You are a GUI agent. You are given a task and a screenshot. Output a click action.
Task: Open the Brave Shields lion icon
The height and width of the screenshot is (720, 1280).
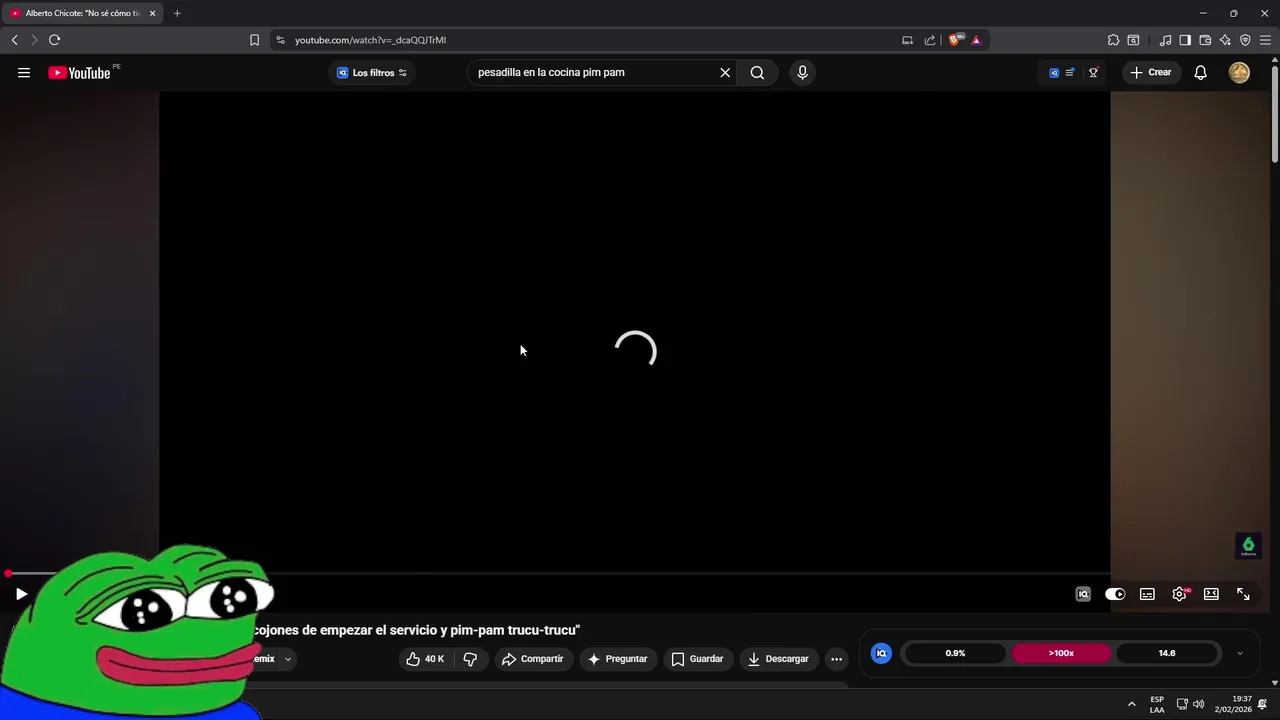point(955,40)
